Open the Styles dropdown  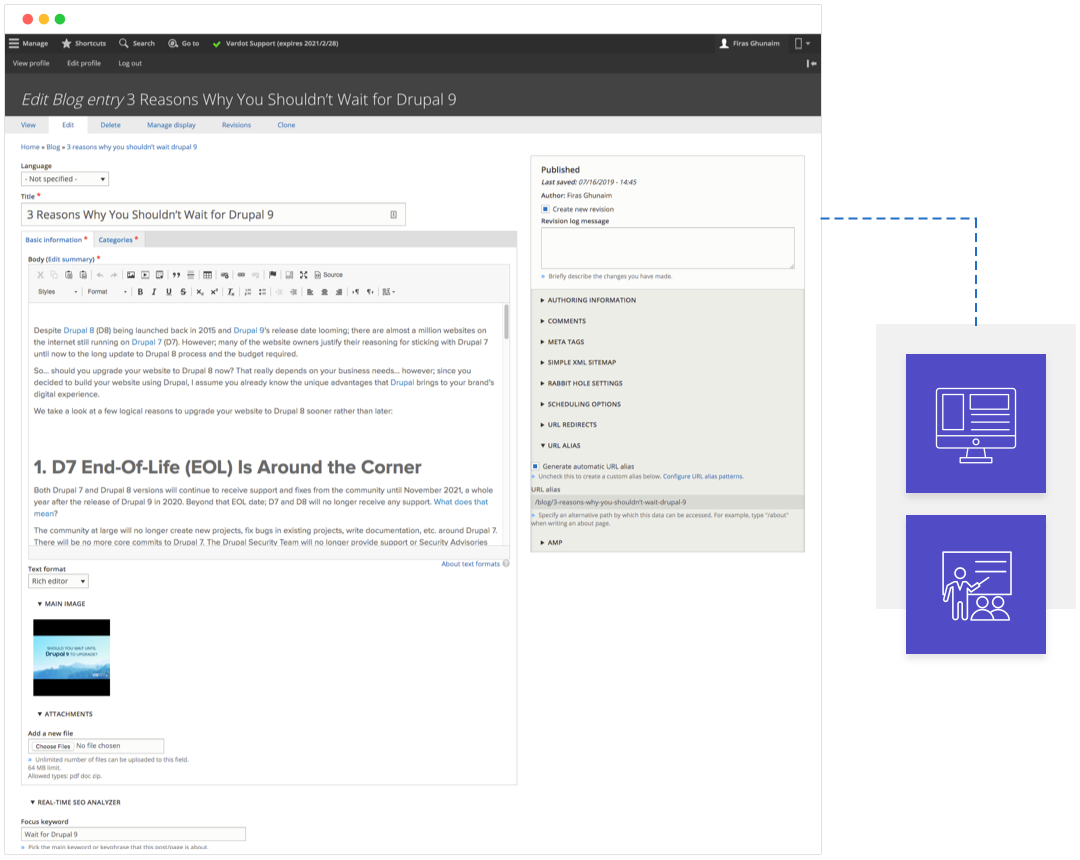(58, 292)
